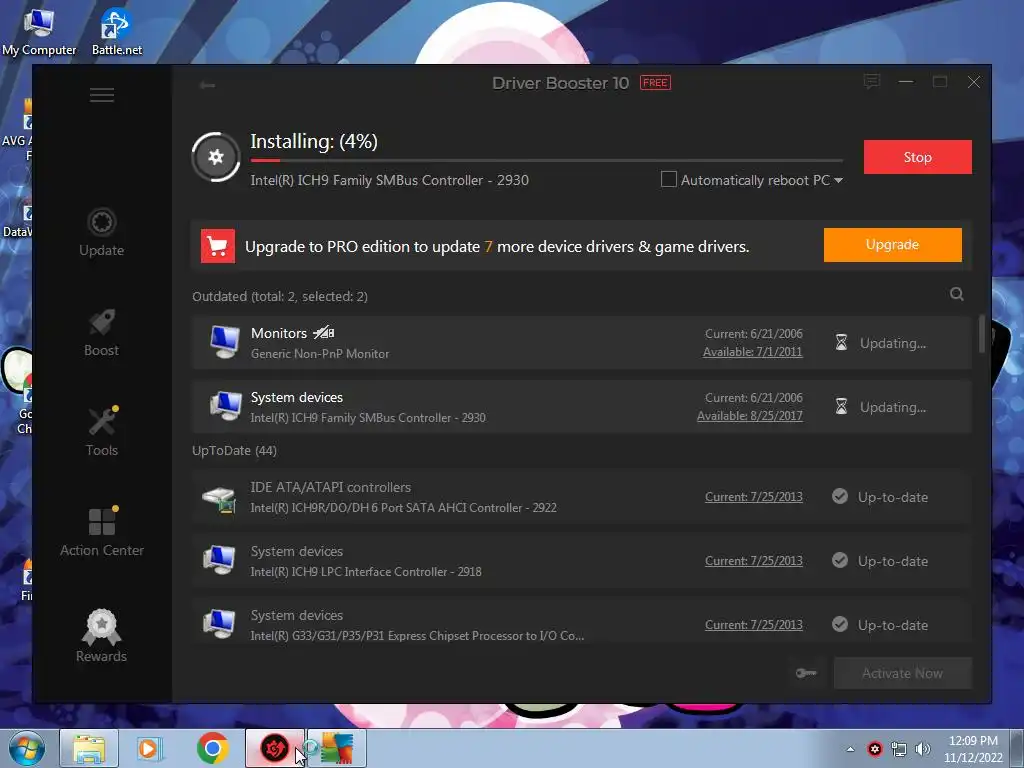Select 'Outdated (total: 2, selected: 2)' heading
The height and width of the screenshot is (768, 1024).
coord(280,296)
